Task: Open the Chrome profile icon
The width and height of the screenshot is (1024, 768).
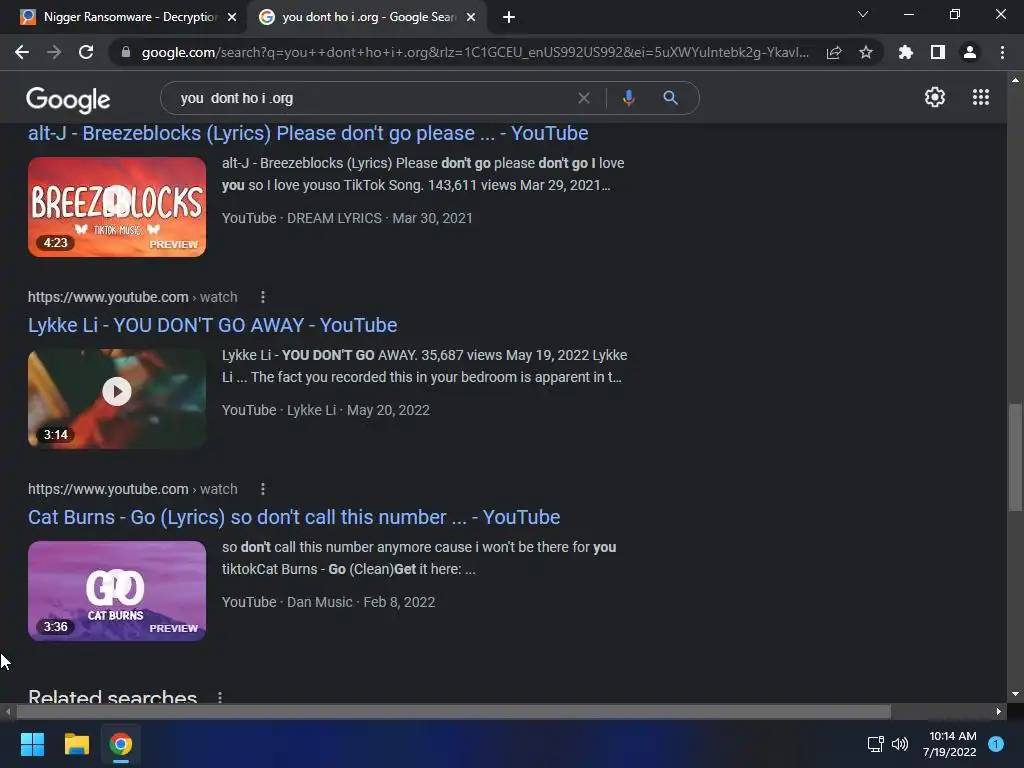Action: tap(970, 52)
